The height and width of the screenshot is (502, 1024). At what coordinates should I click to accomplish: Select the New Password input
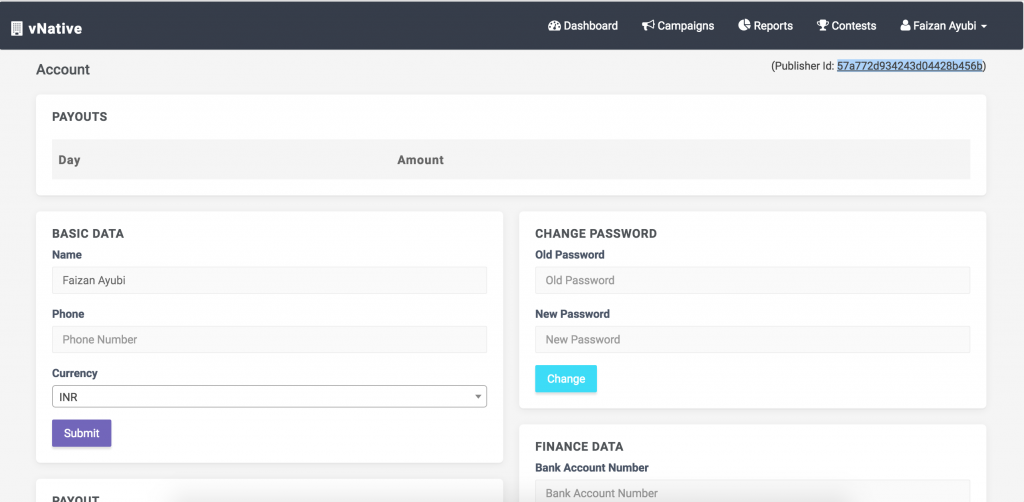click(752, 339)
